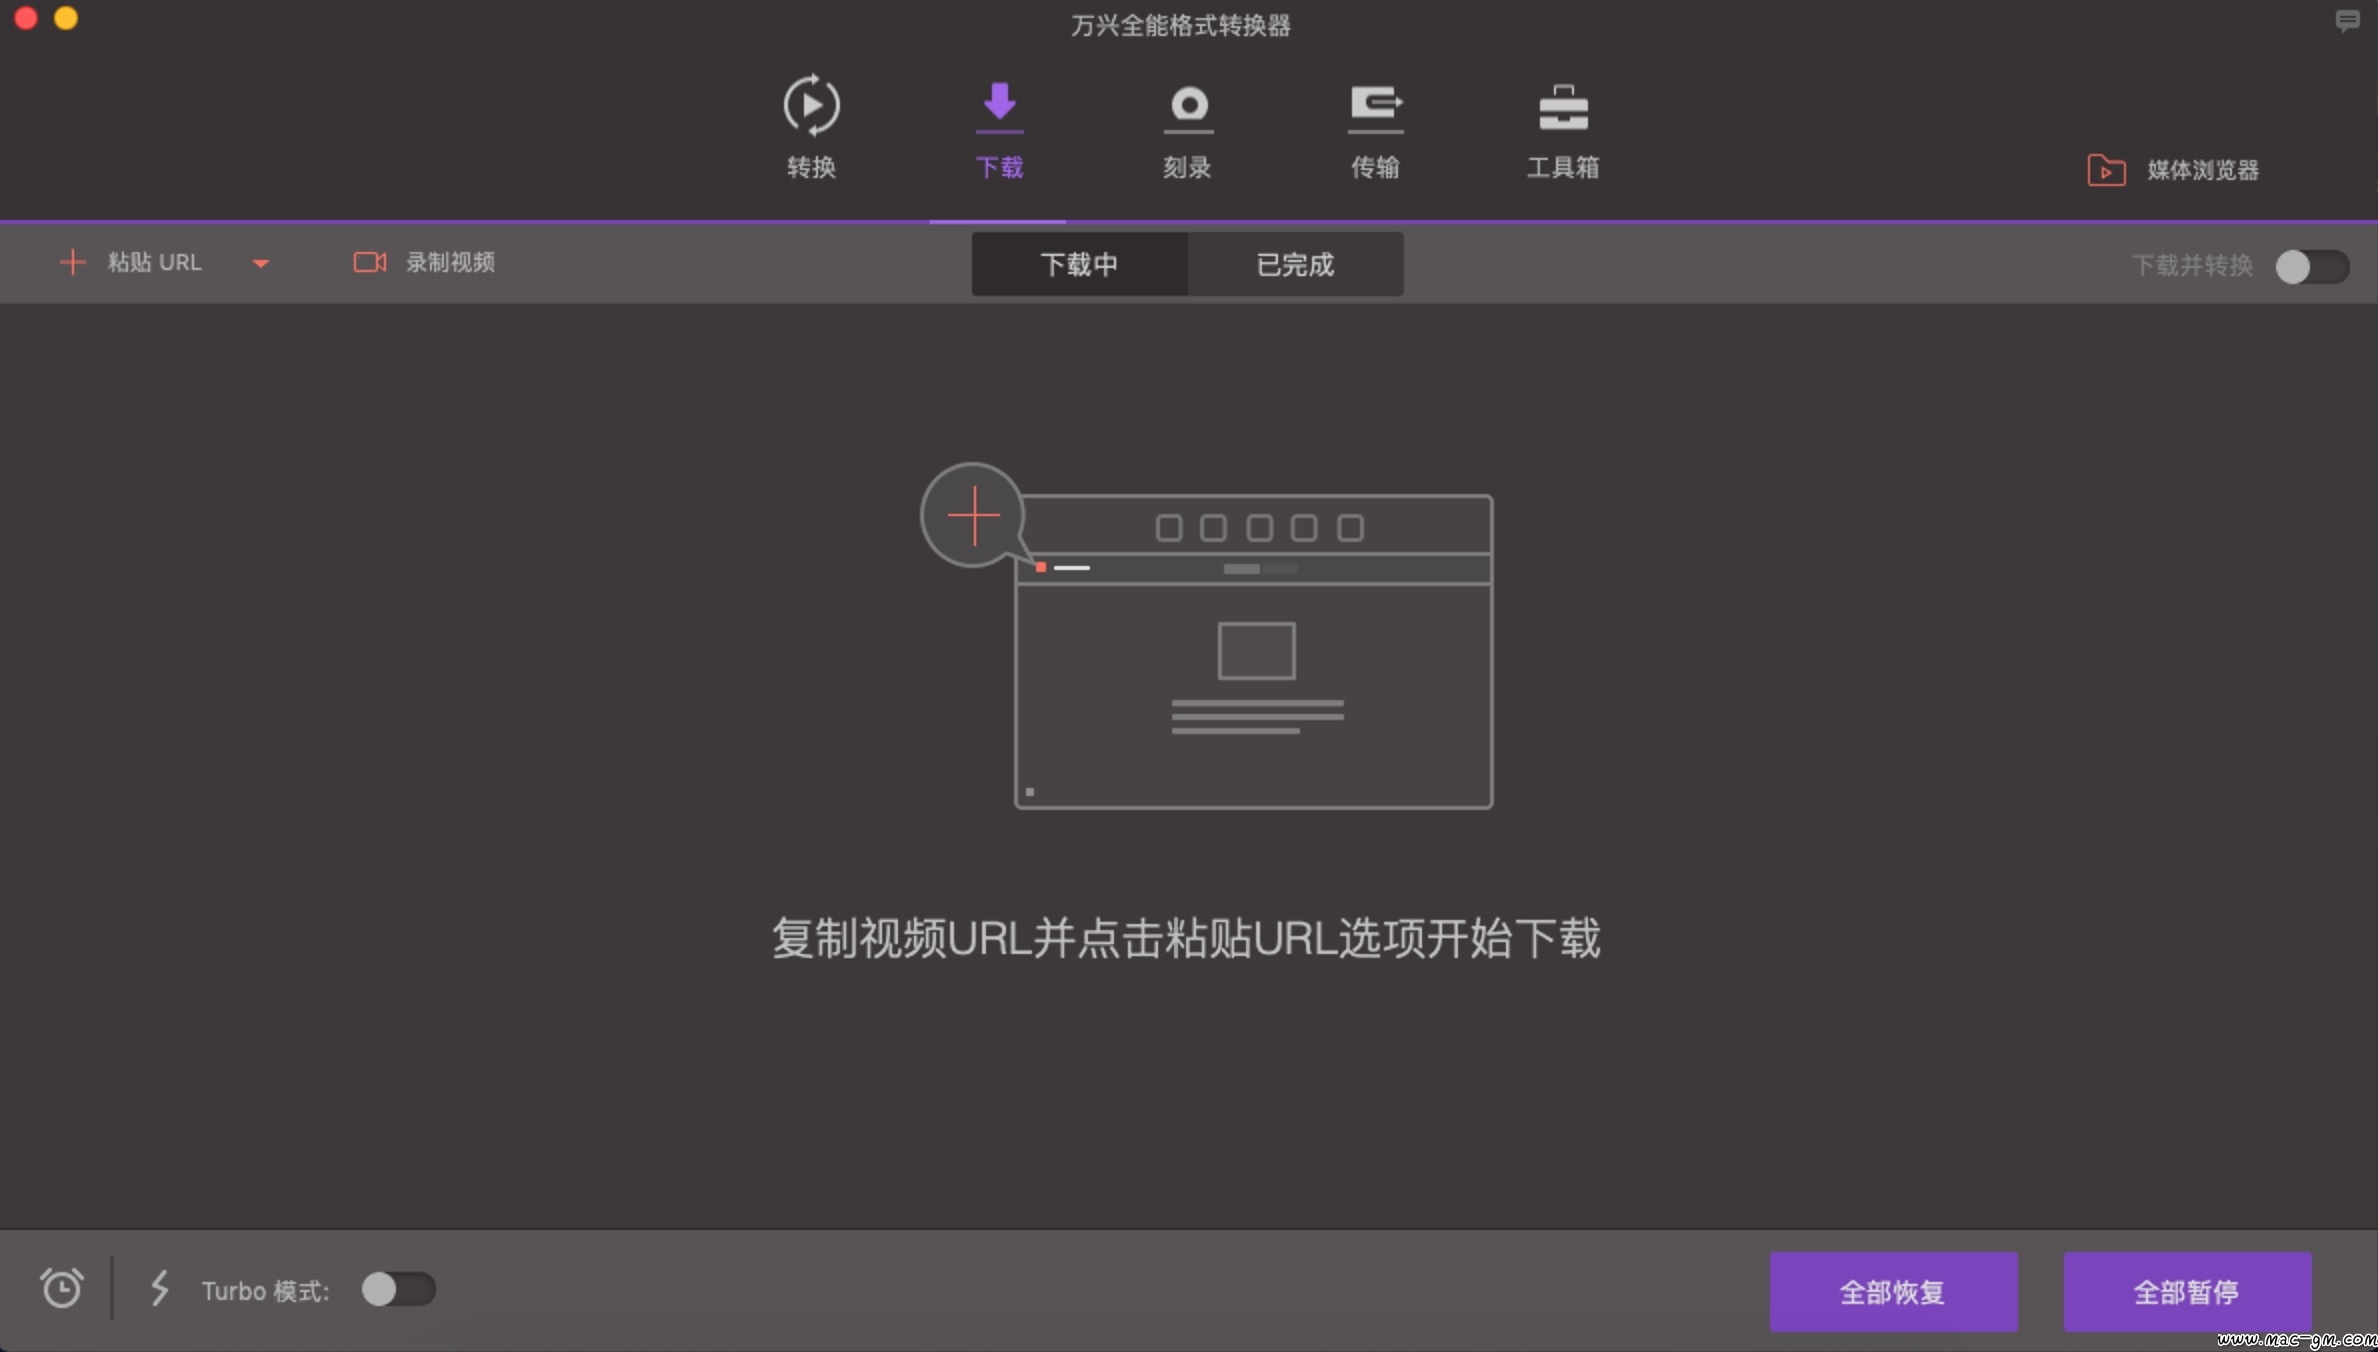Click the 录制视频 camera icon
Image resolution: width=2378 pixels, height=1352 pixels.
[x=369, y=262]
